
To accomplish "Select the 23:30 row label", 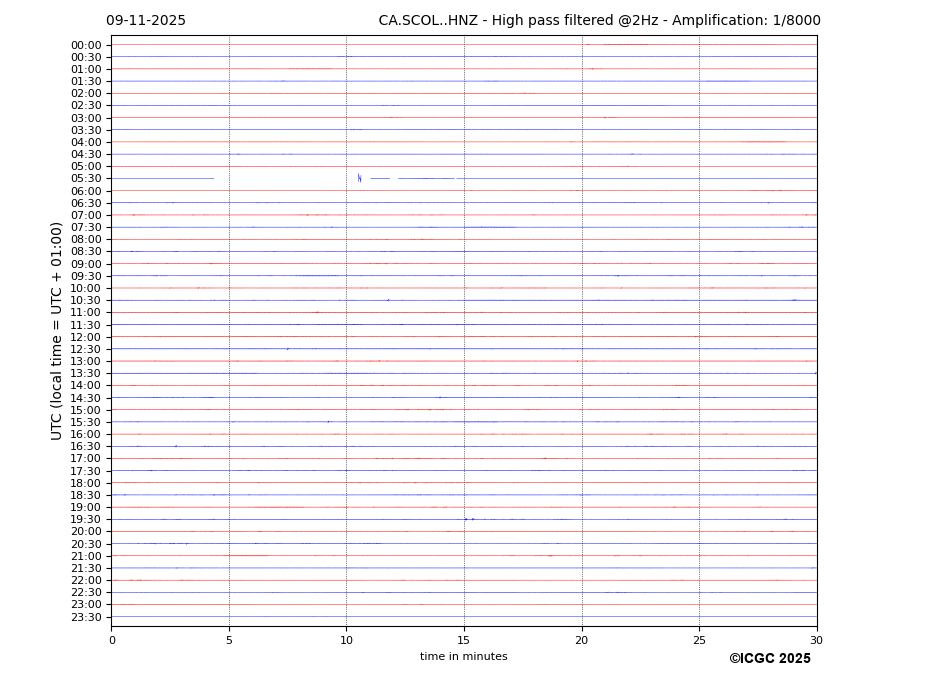I will coord(86,617).
